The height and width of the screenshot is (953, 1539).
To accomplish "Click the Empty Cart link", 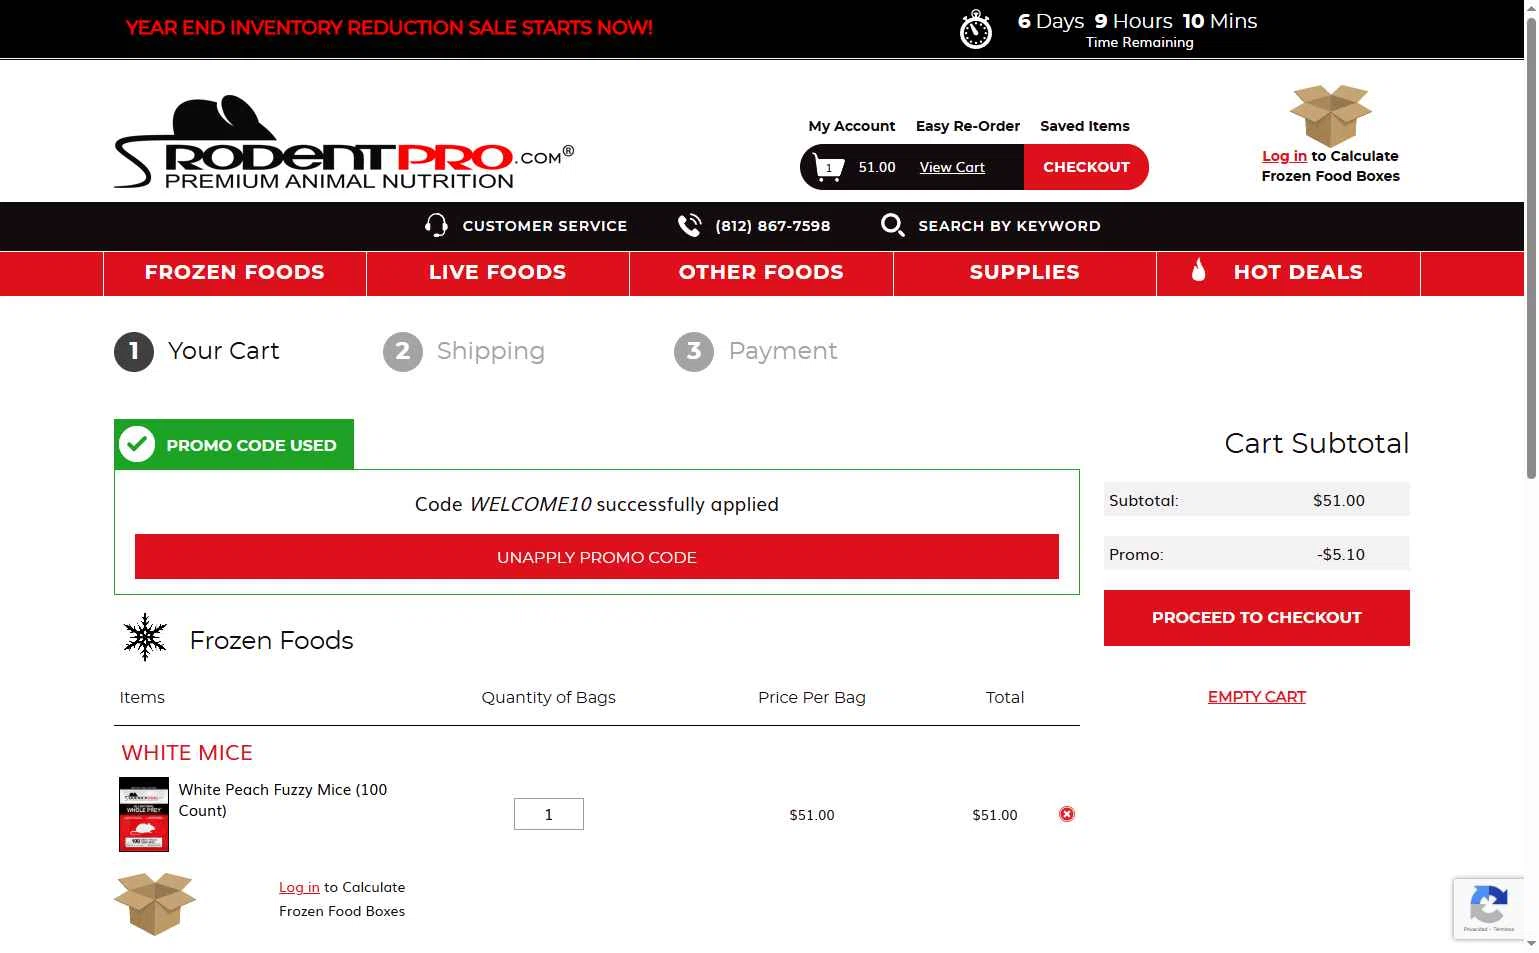I will (x=1257, y=697).
